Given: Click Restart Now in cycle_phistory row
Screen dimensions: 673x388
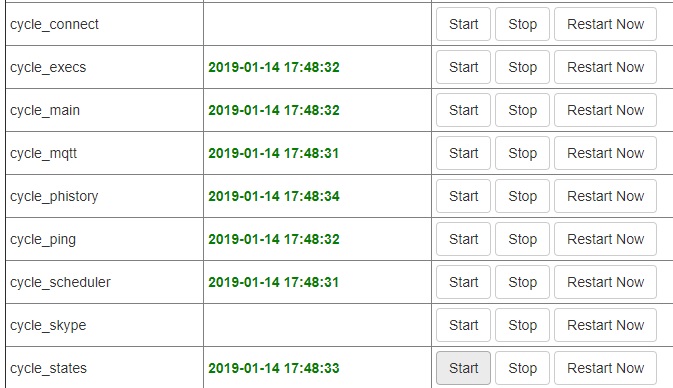Looking at the screenshot, I should pyautogui.click(x=605, y=196).
